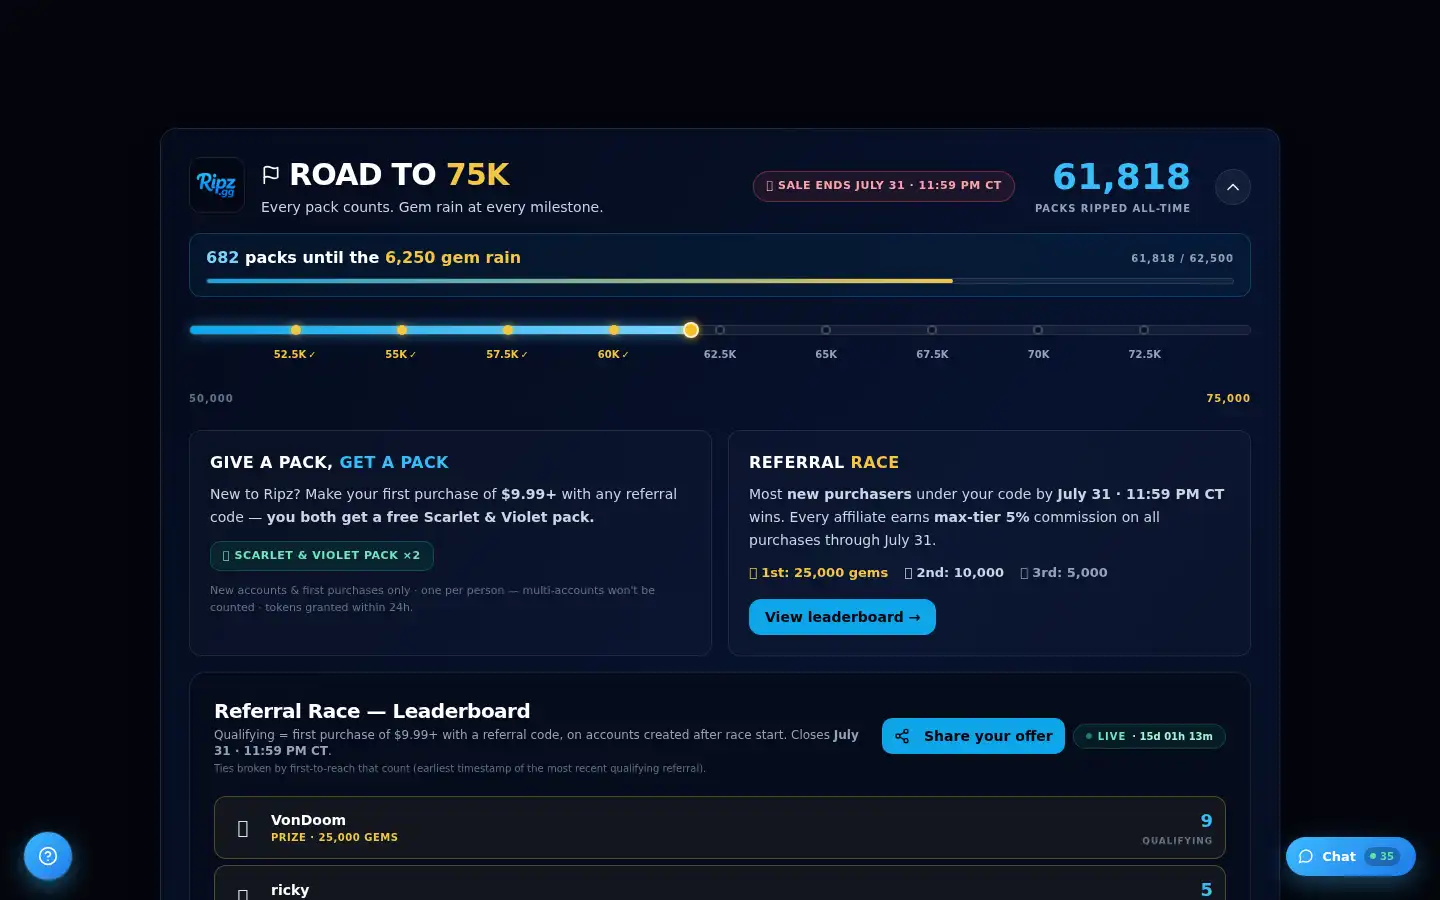Click the 62.5K milestone marker
Viewport: 1440px width, 900px height.
720,330
